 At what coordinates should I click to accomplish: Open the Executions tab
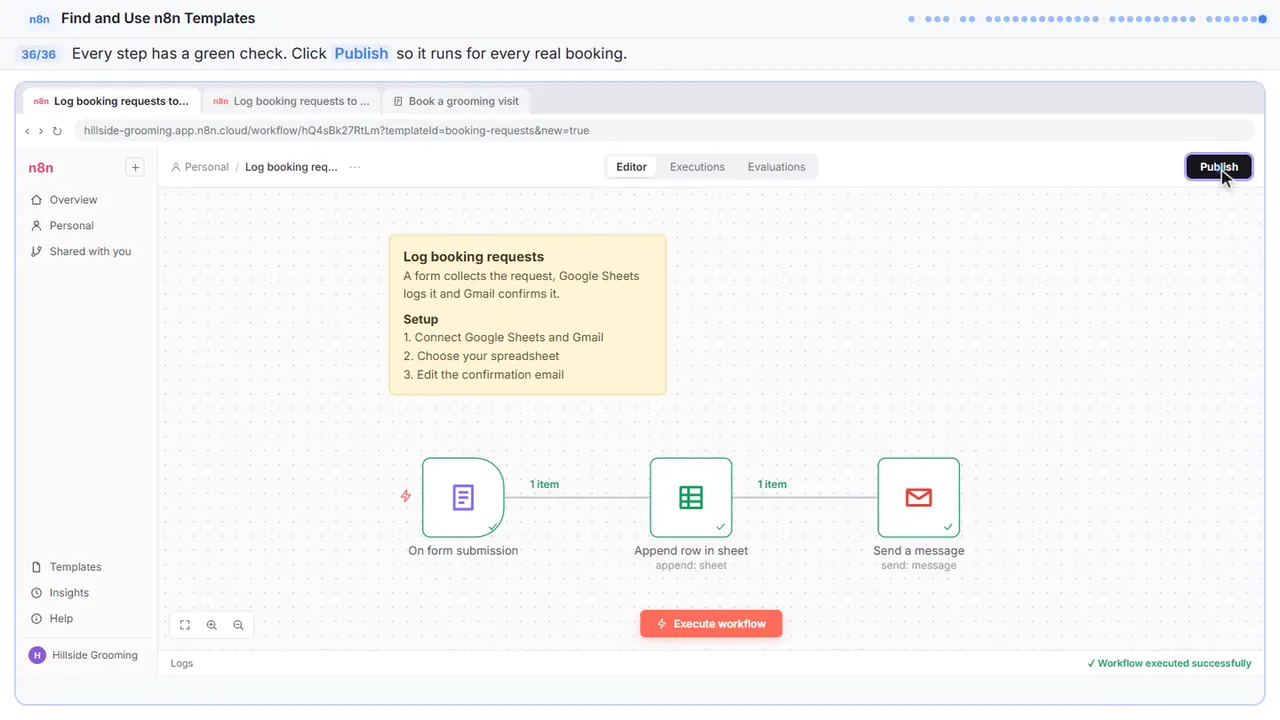click(x=697, y=167)
